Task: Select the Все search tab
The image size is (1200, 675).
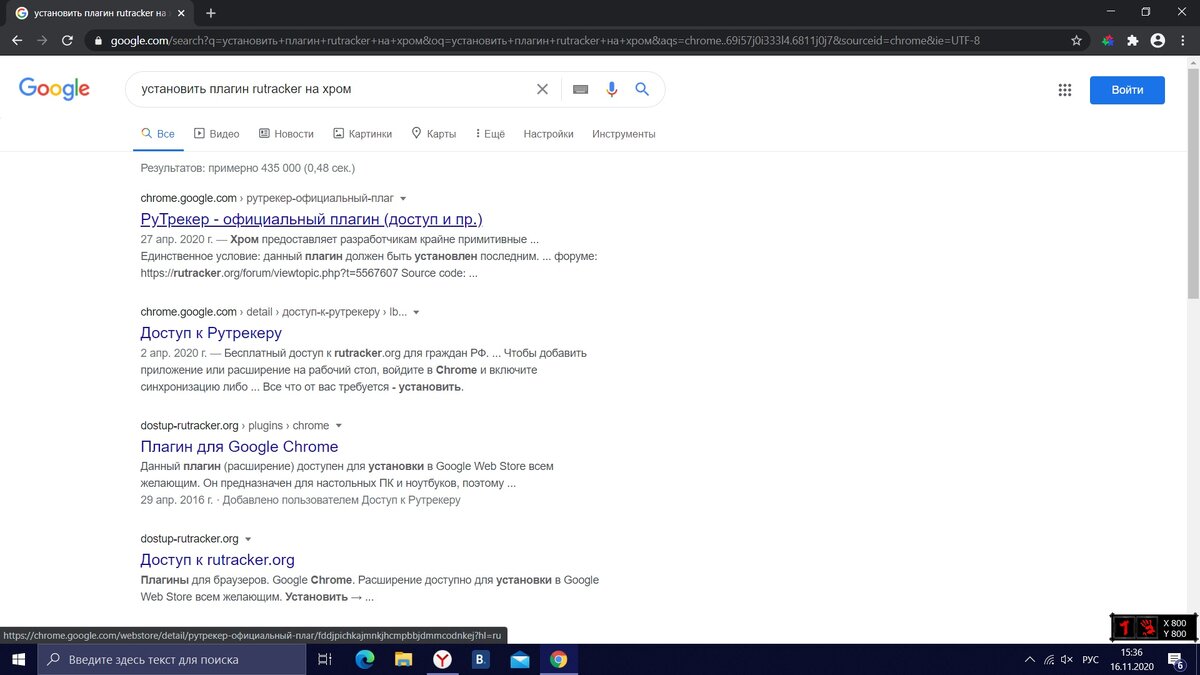Action: [x=158, y=134]
